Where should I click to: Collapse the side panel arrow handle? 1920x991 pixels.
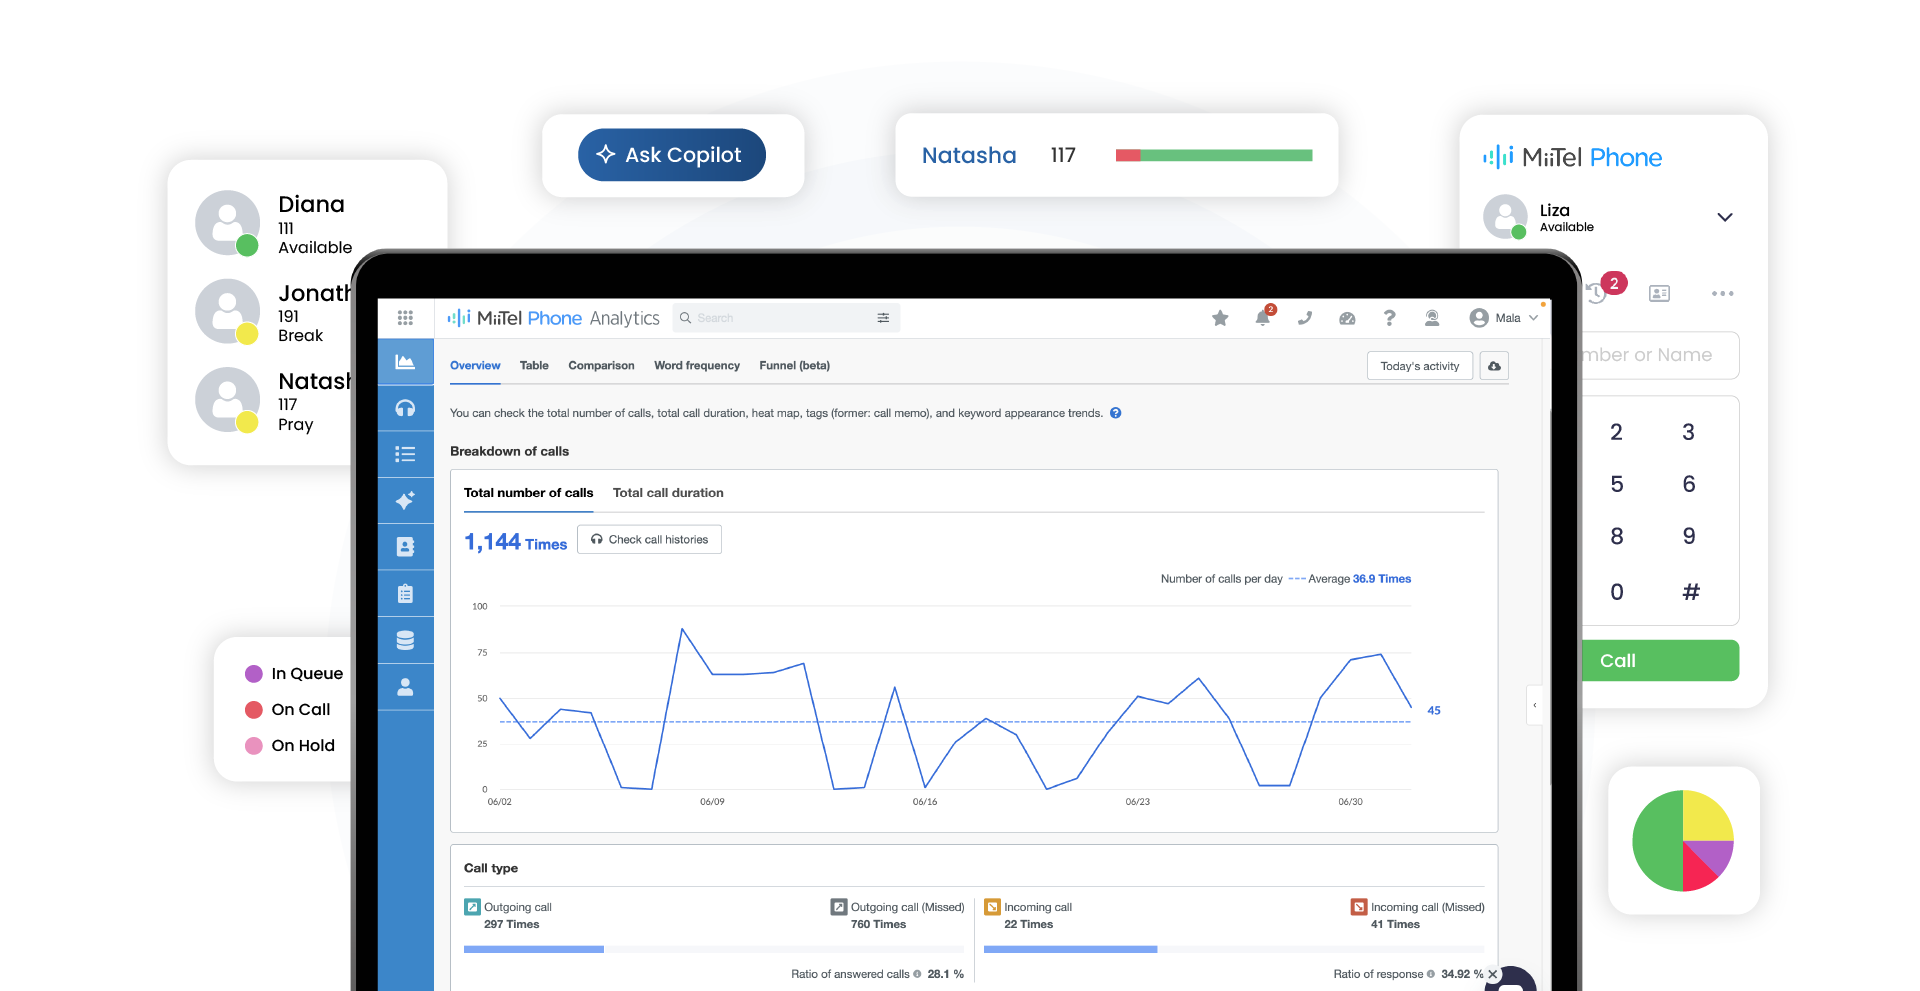pyautogui.click(x=1535, y=705)
